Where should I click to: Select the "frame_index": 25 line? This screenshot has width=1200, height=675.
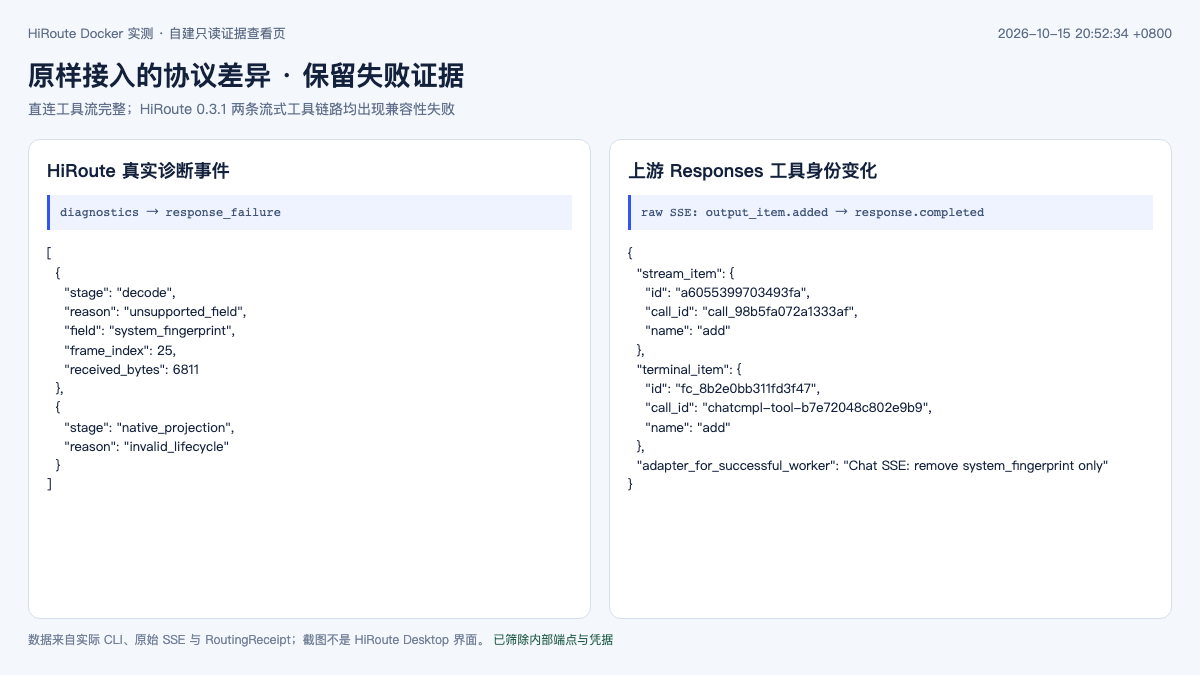tap(120, 350)
